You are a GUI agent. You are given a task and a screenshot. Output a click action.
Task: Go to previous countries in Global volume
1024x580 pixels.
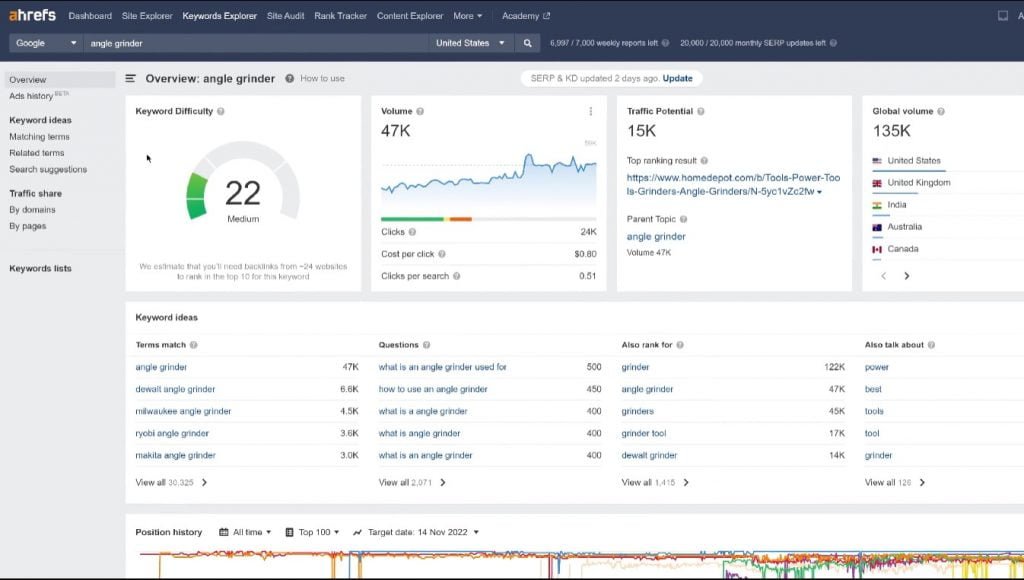click(x=884, y=276)
